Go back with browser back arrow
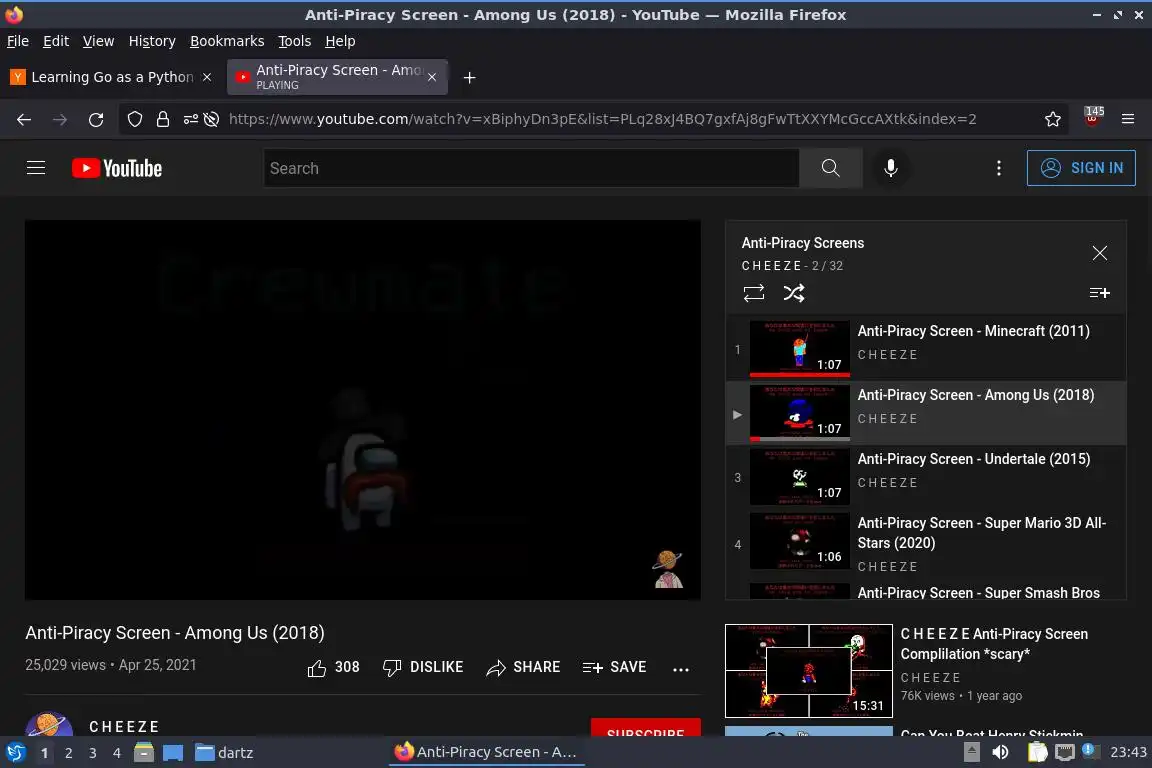The image size is (1152, 768). click(24, 119)
